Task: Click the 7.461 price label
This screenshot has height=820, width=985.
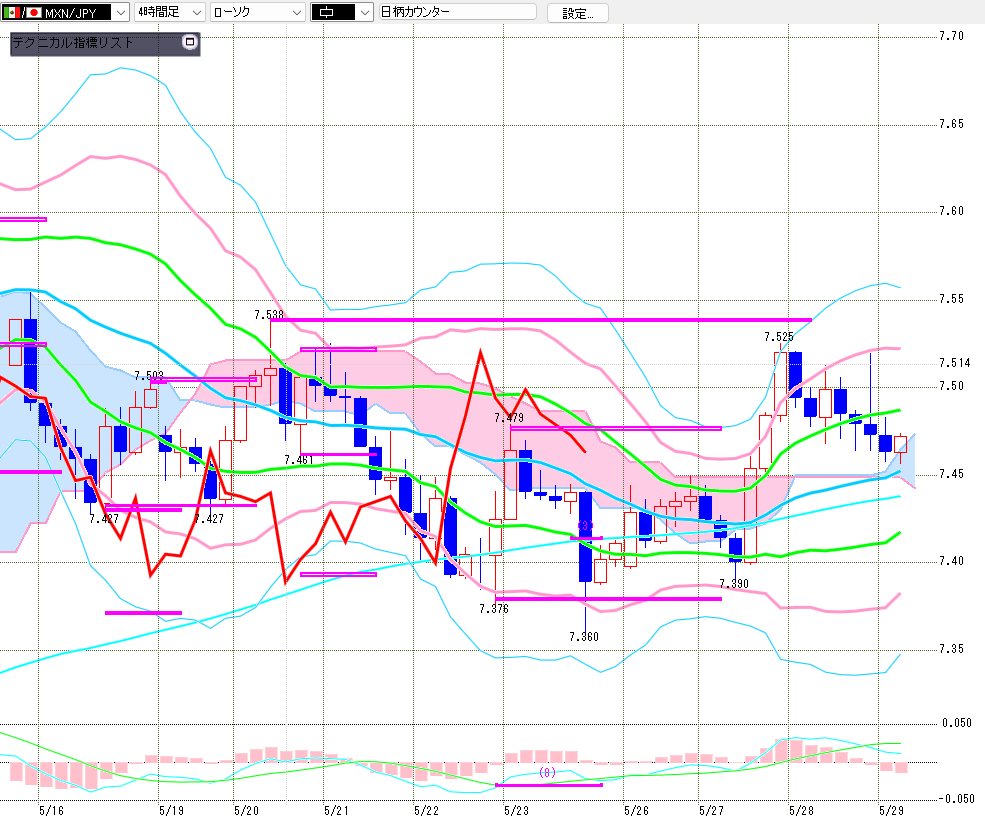Action: [x=298, y=460]
